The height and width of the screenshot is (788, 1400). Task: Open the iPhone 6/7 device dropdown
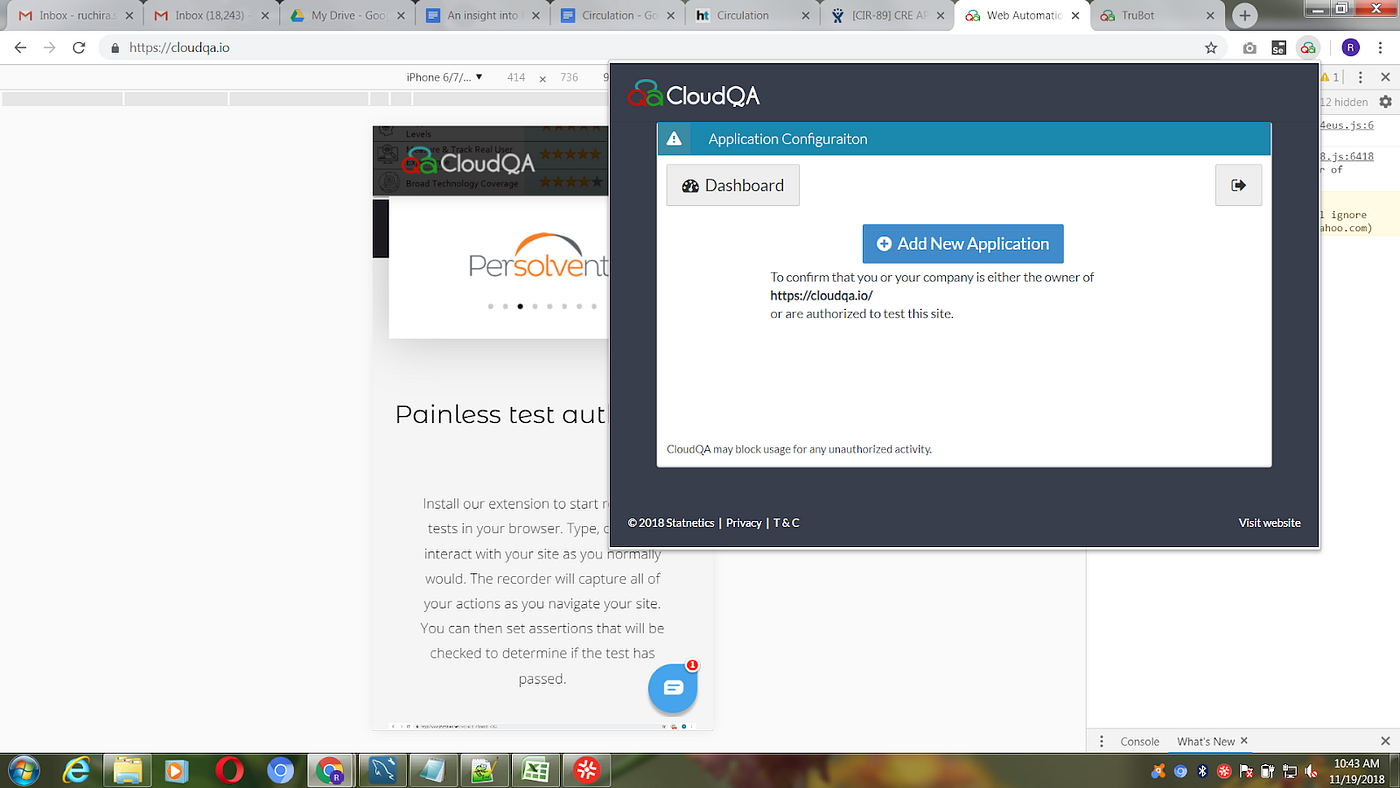pos(444,77)
